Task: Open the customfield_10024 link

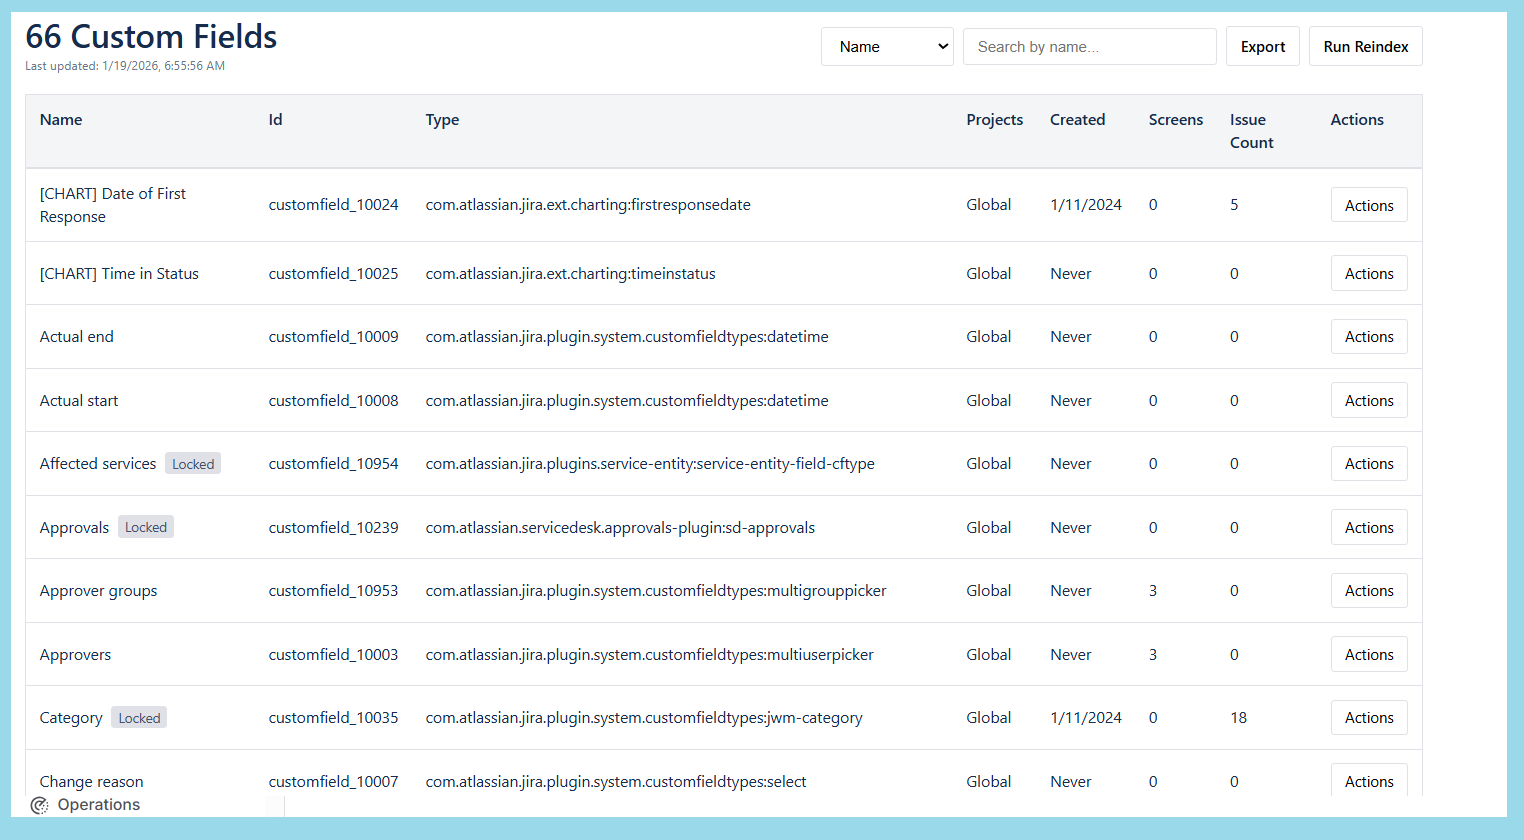Action: pos(333,204)
